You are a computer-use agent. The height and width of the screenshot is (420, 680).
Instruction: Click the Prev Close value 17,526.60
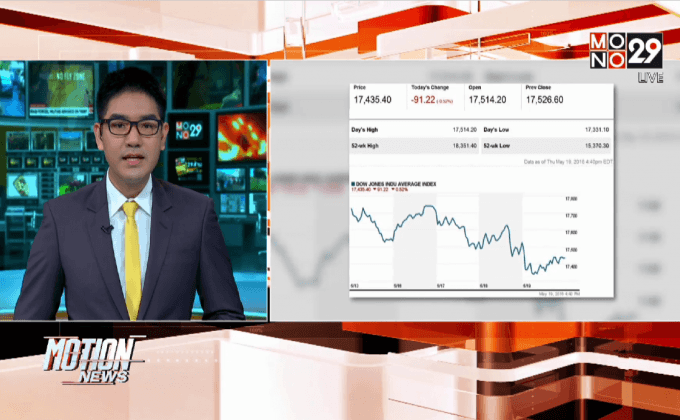[x=545, y=100]
